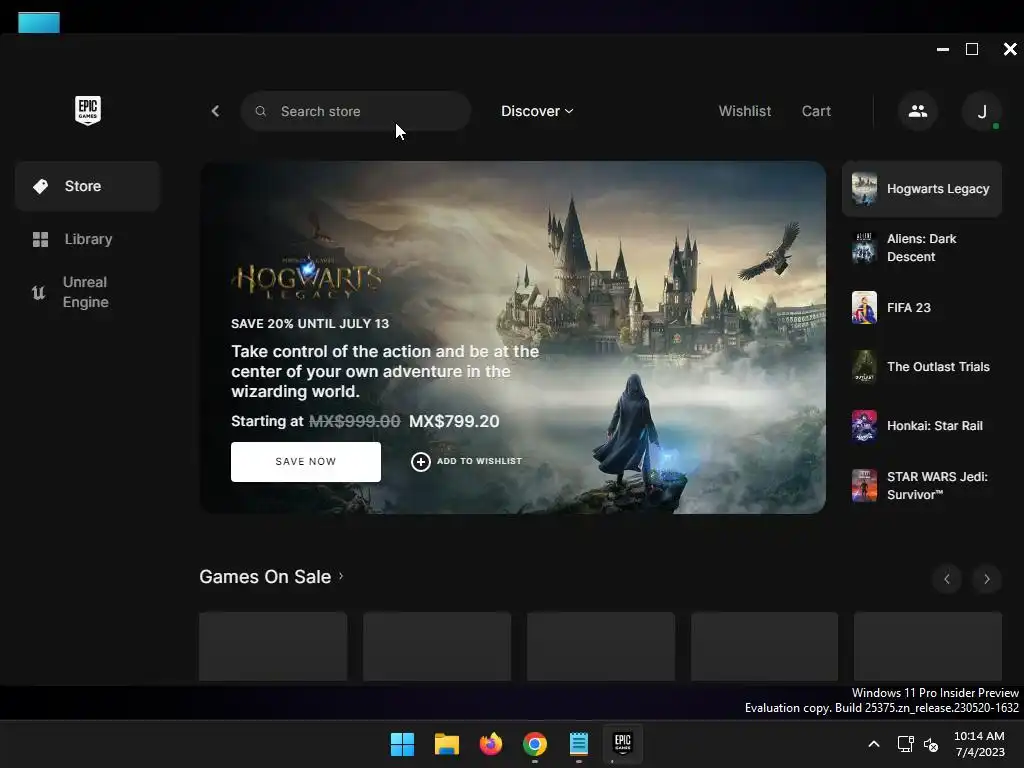This screenshot has height=768, width=1024.
Task: Open Notepad from the taskbar
Action: coord(579,744)
